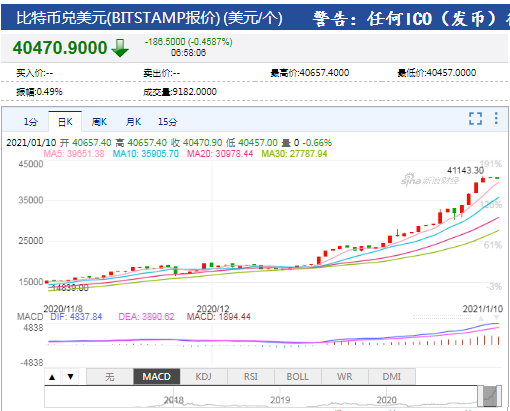Select the WR indicator

[x=345, y=377]
